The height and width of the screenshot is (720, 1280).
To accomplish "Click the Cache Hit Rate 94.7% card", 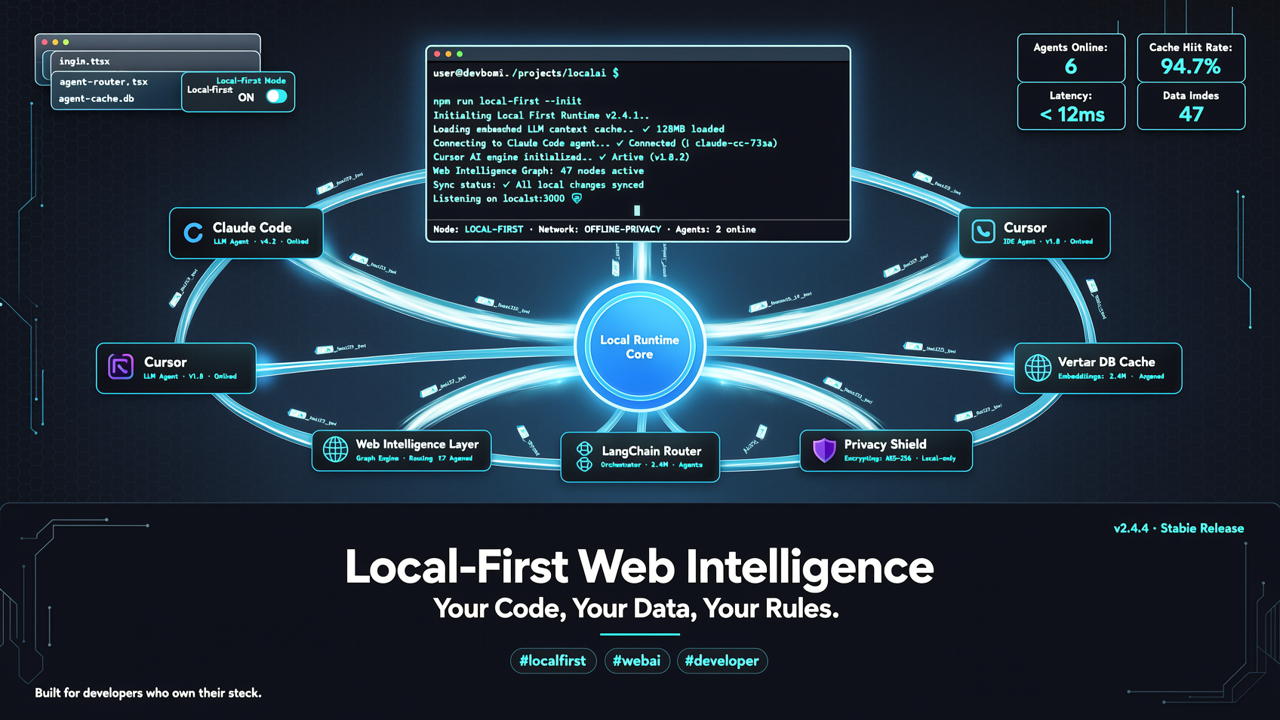I will (1191, 58).
